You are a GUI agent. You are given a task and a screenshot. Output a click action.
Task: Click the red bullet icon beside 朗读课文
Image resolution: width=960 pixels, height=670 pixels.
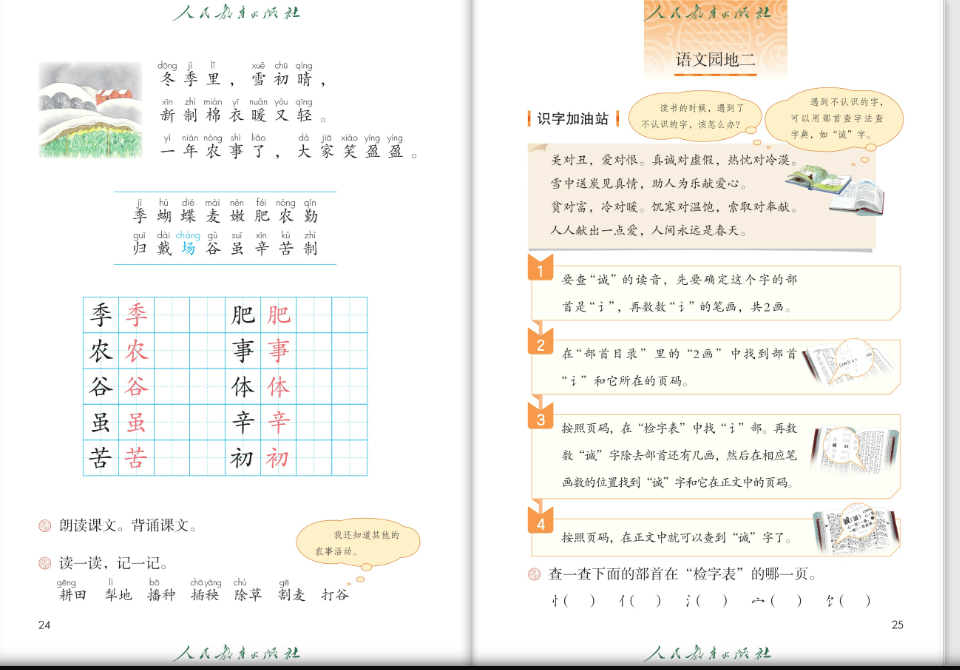(x=45, y=525)
